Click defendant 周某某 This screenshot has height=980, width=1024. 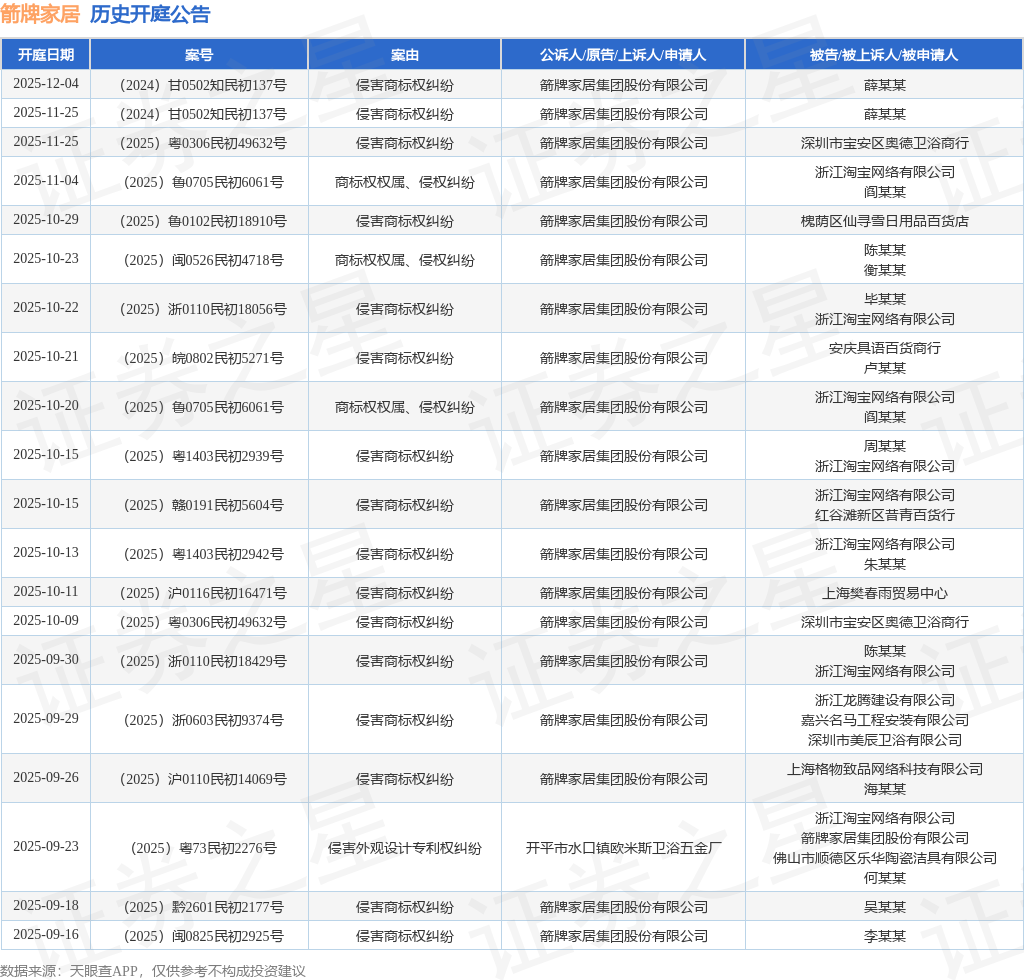(885, 446)
